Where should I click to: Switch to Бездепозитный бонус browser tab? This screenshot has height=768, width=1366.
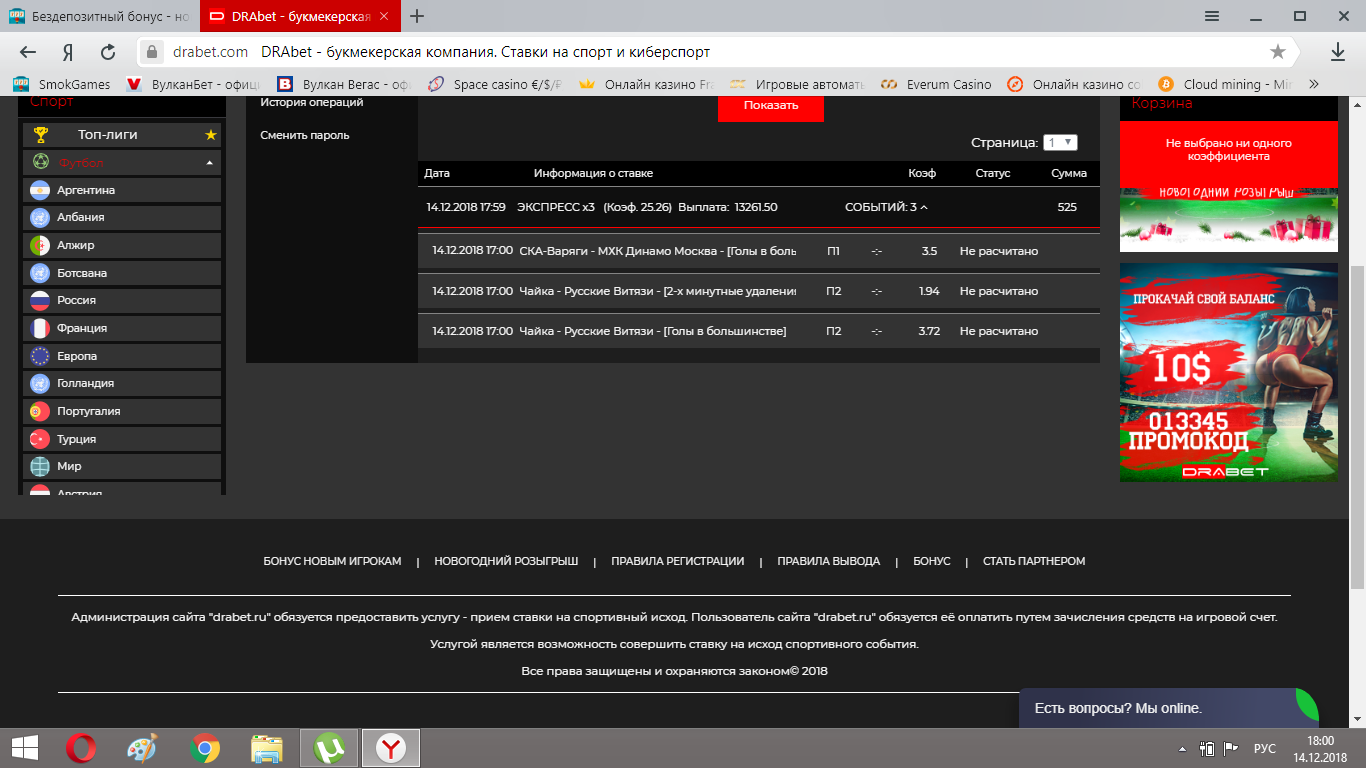point(100,16)
